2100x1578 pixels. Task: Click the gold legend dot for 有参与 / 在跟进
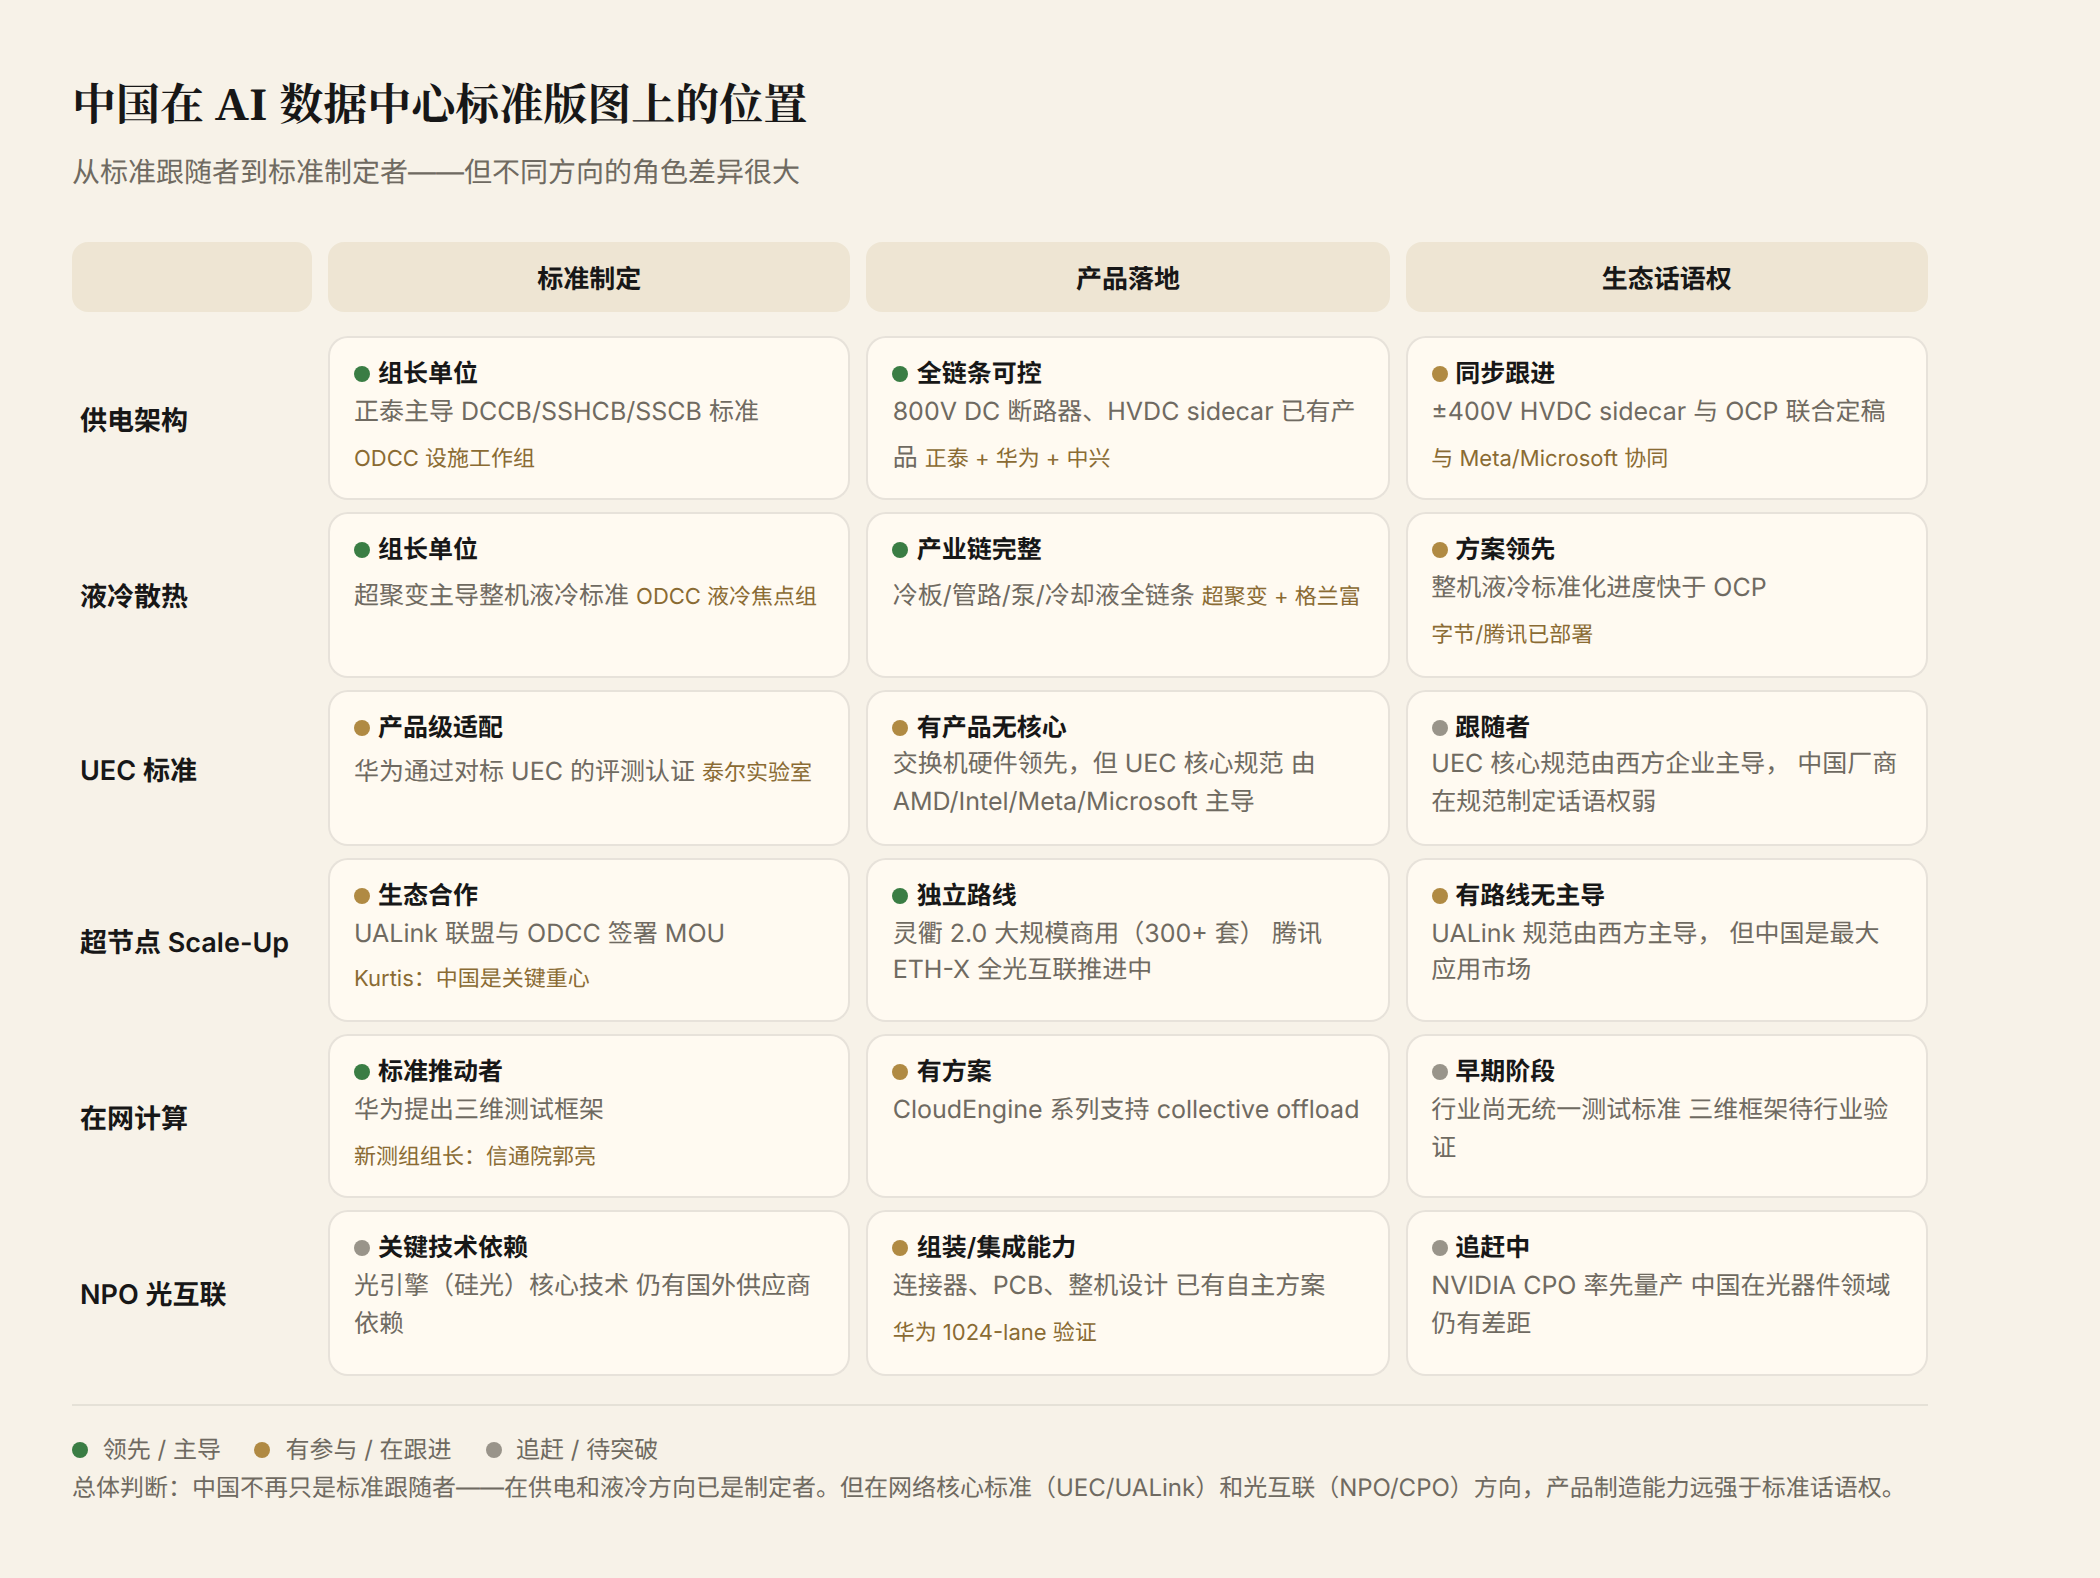(x=262, y=1450)
